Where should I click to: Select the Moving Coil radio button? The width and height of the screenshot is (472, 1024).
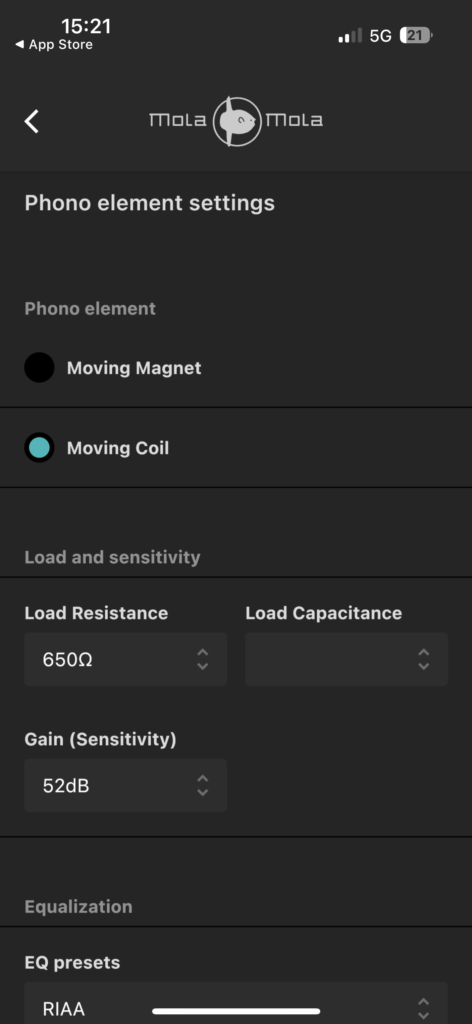(x=39, y=447)
